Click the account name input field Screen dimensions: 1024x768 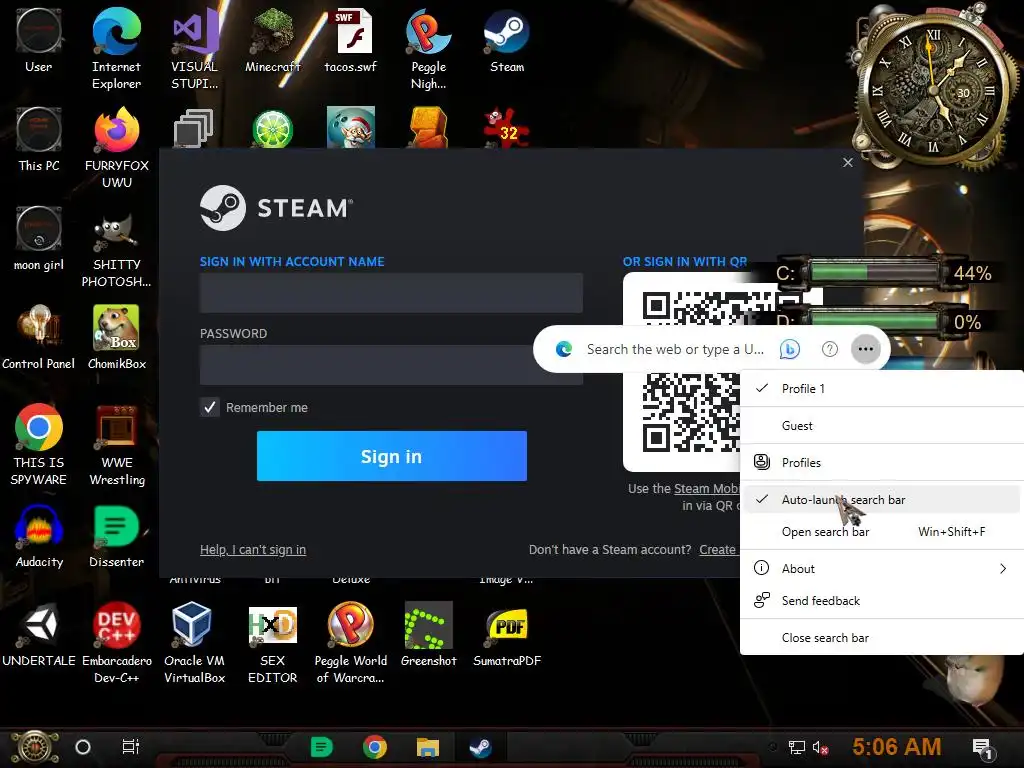click(x=391, y=293)
